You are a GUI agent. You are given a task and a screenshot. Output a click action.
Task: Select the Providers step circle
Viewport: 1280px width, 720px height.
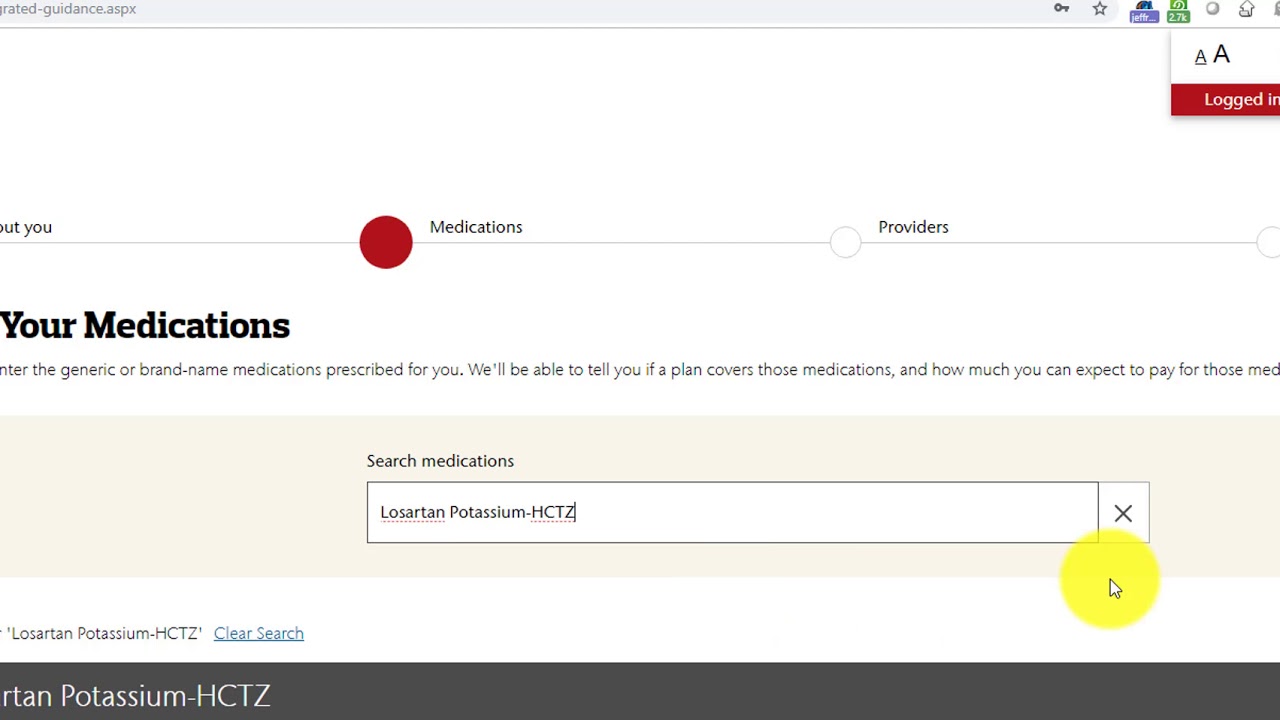tap(845, 242)
